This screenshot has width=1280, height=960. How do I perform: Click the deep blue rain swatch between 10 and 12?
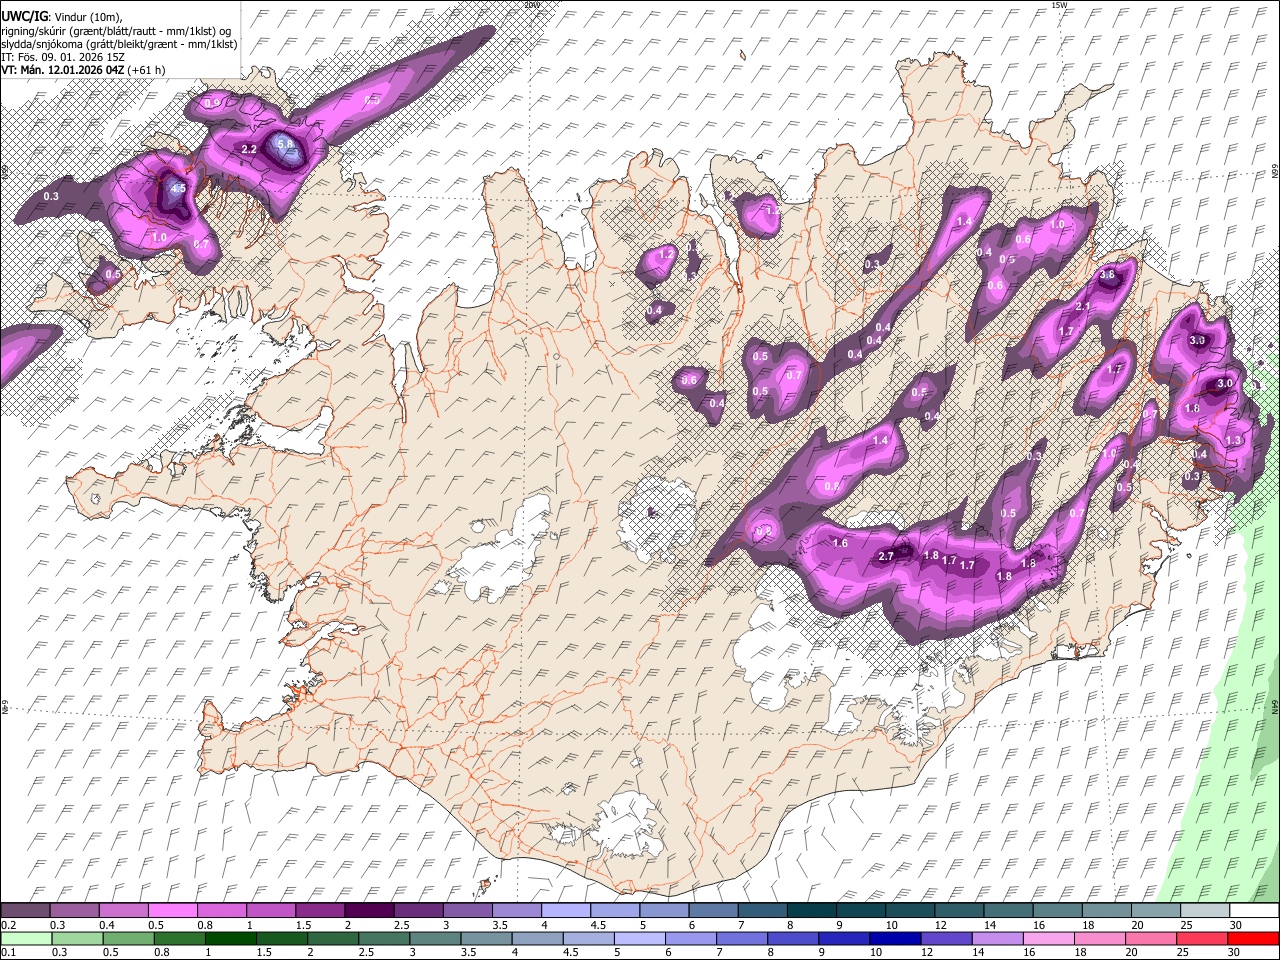coord(894,939)
